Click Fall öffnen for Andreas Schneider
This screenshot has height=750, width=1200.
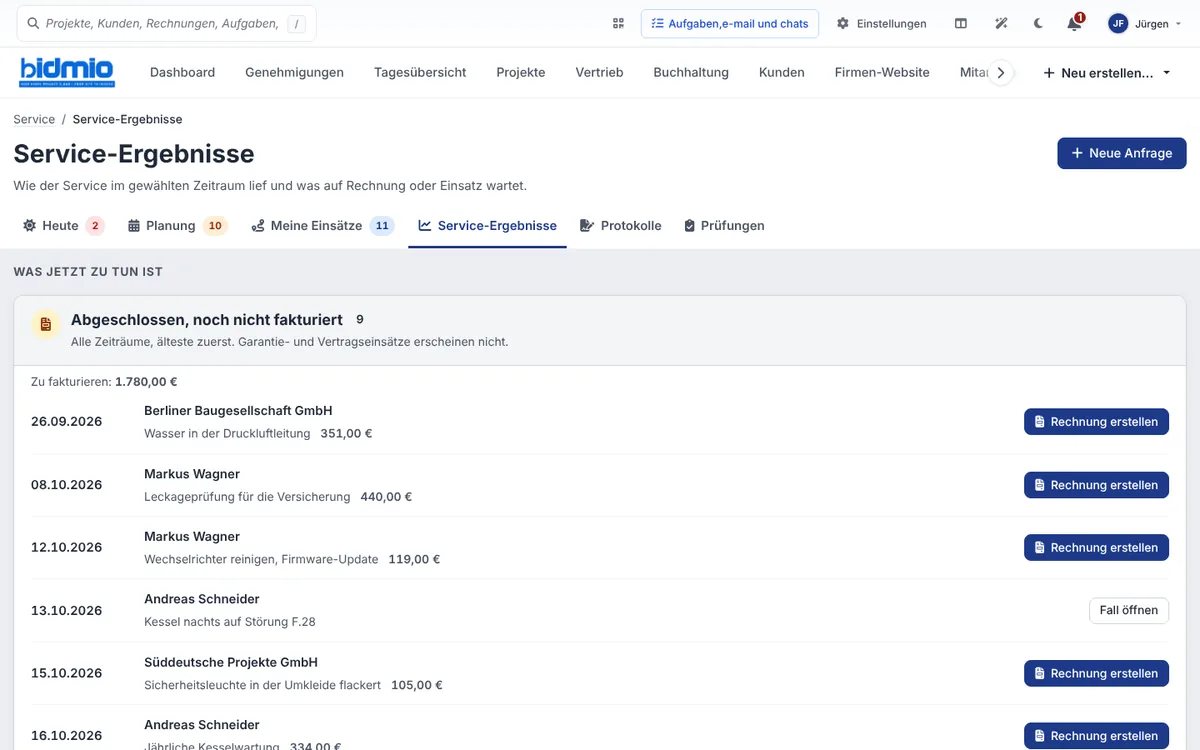(x=1128, y=610)
